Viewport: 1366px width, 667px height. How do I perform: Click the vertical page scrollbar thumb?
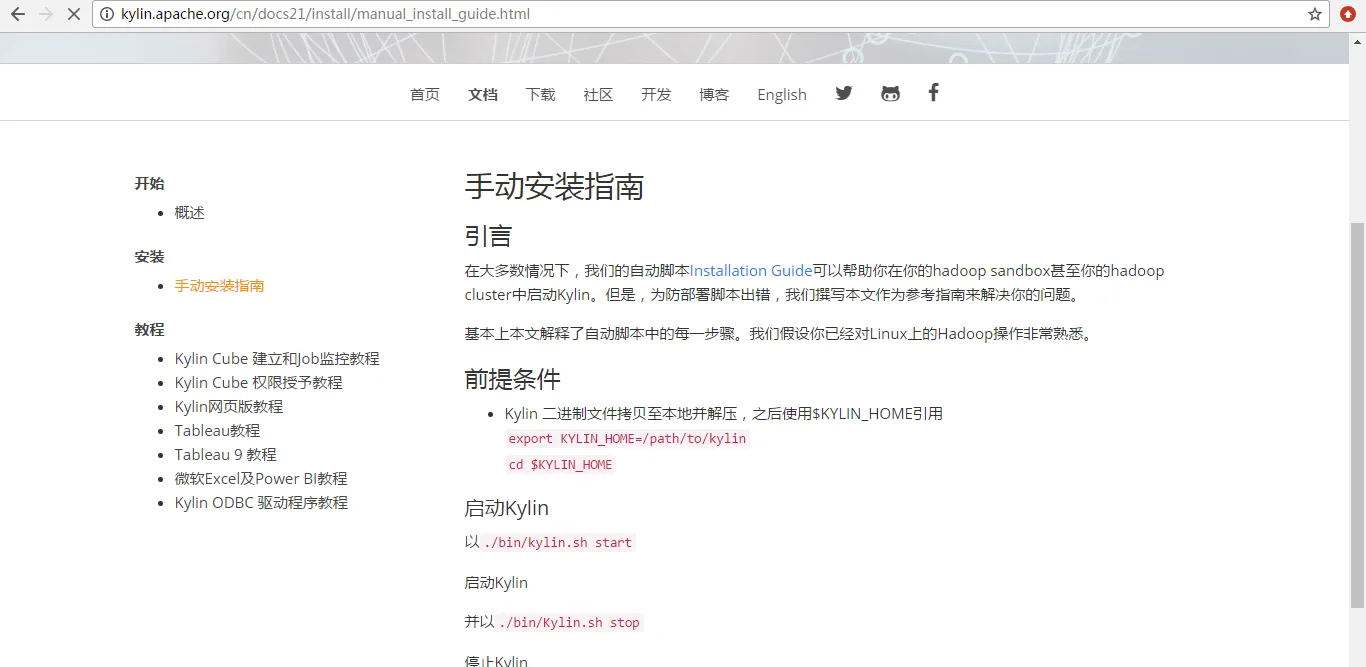pyautogui.click(x=1357, y=415)
